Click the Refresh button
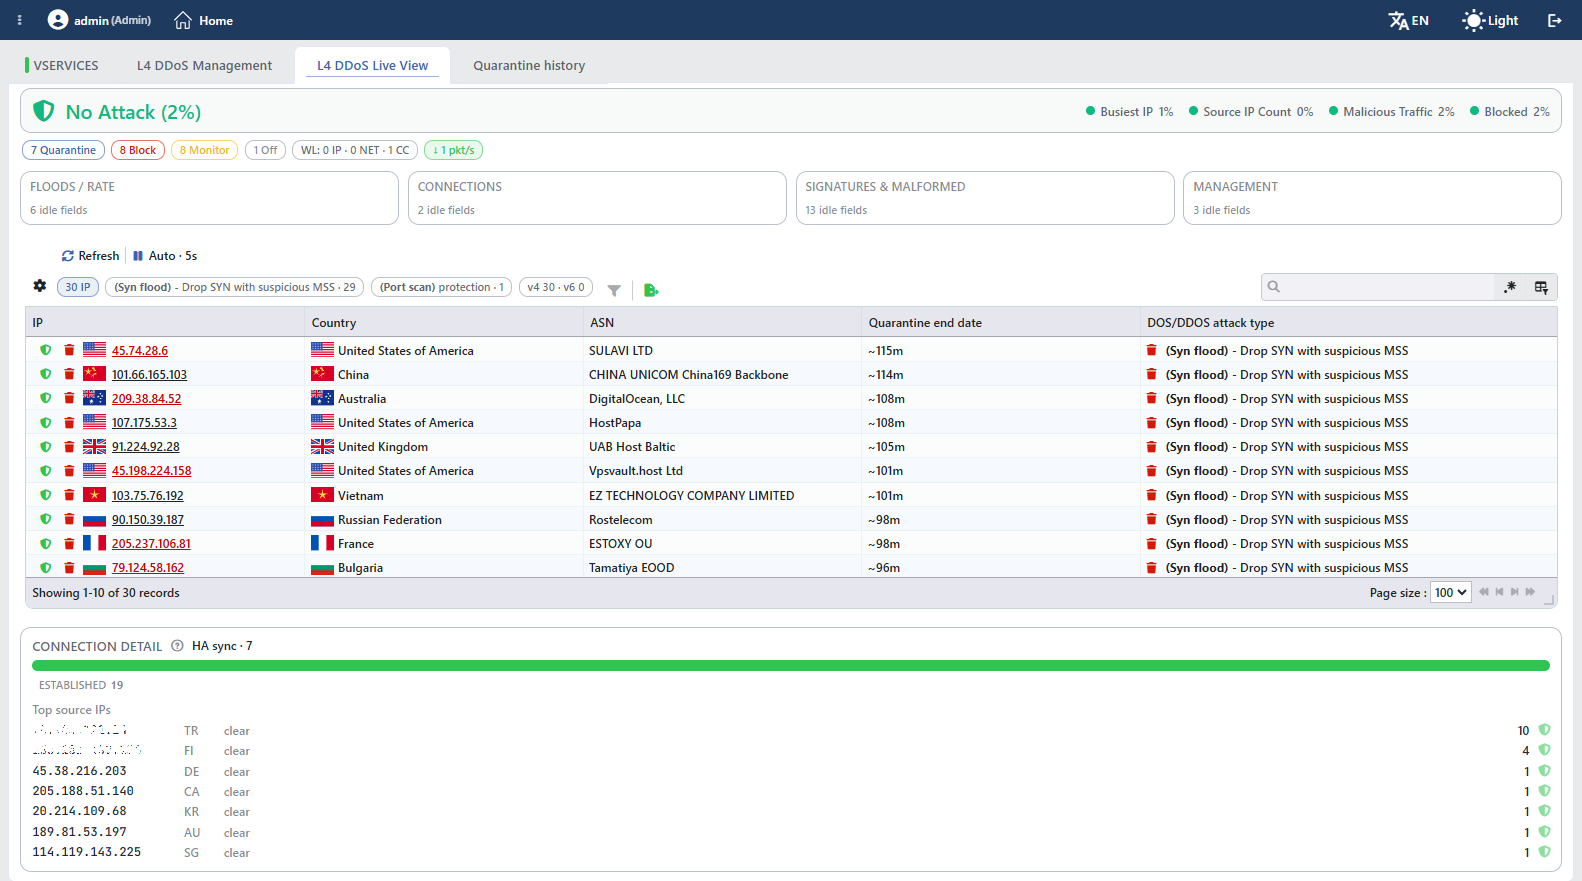1582x881 pixels. pos(90,256)
